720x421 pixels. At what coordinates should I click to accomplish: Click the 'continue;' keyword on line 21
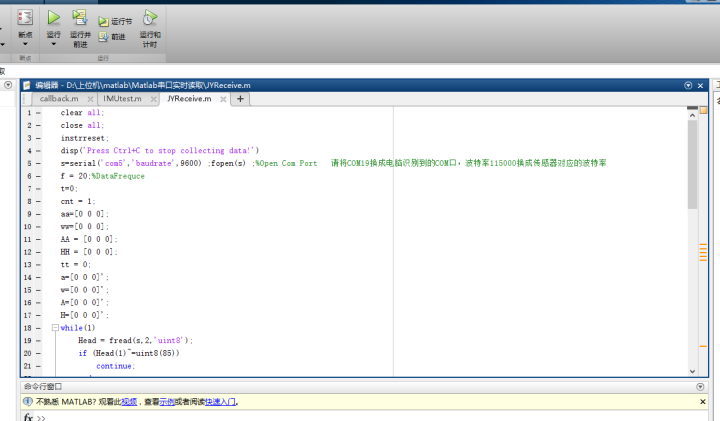coord(116,366)
